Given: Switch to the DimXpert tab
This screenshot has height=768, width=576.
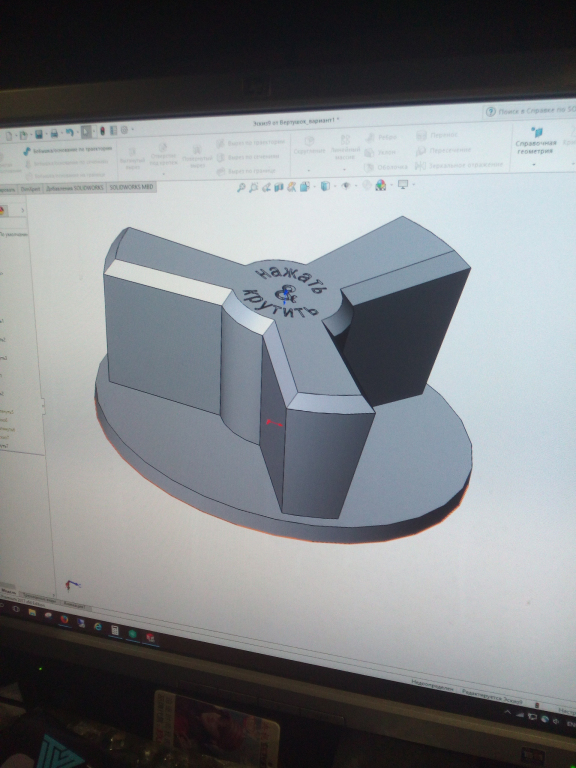Looking at the screenshot, I should pyautogui.click(x=30, y=189).
